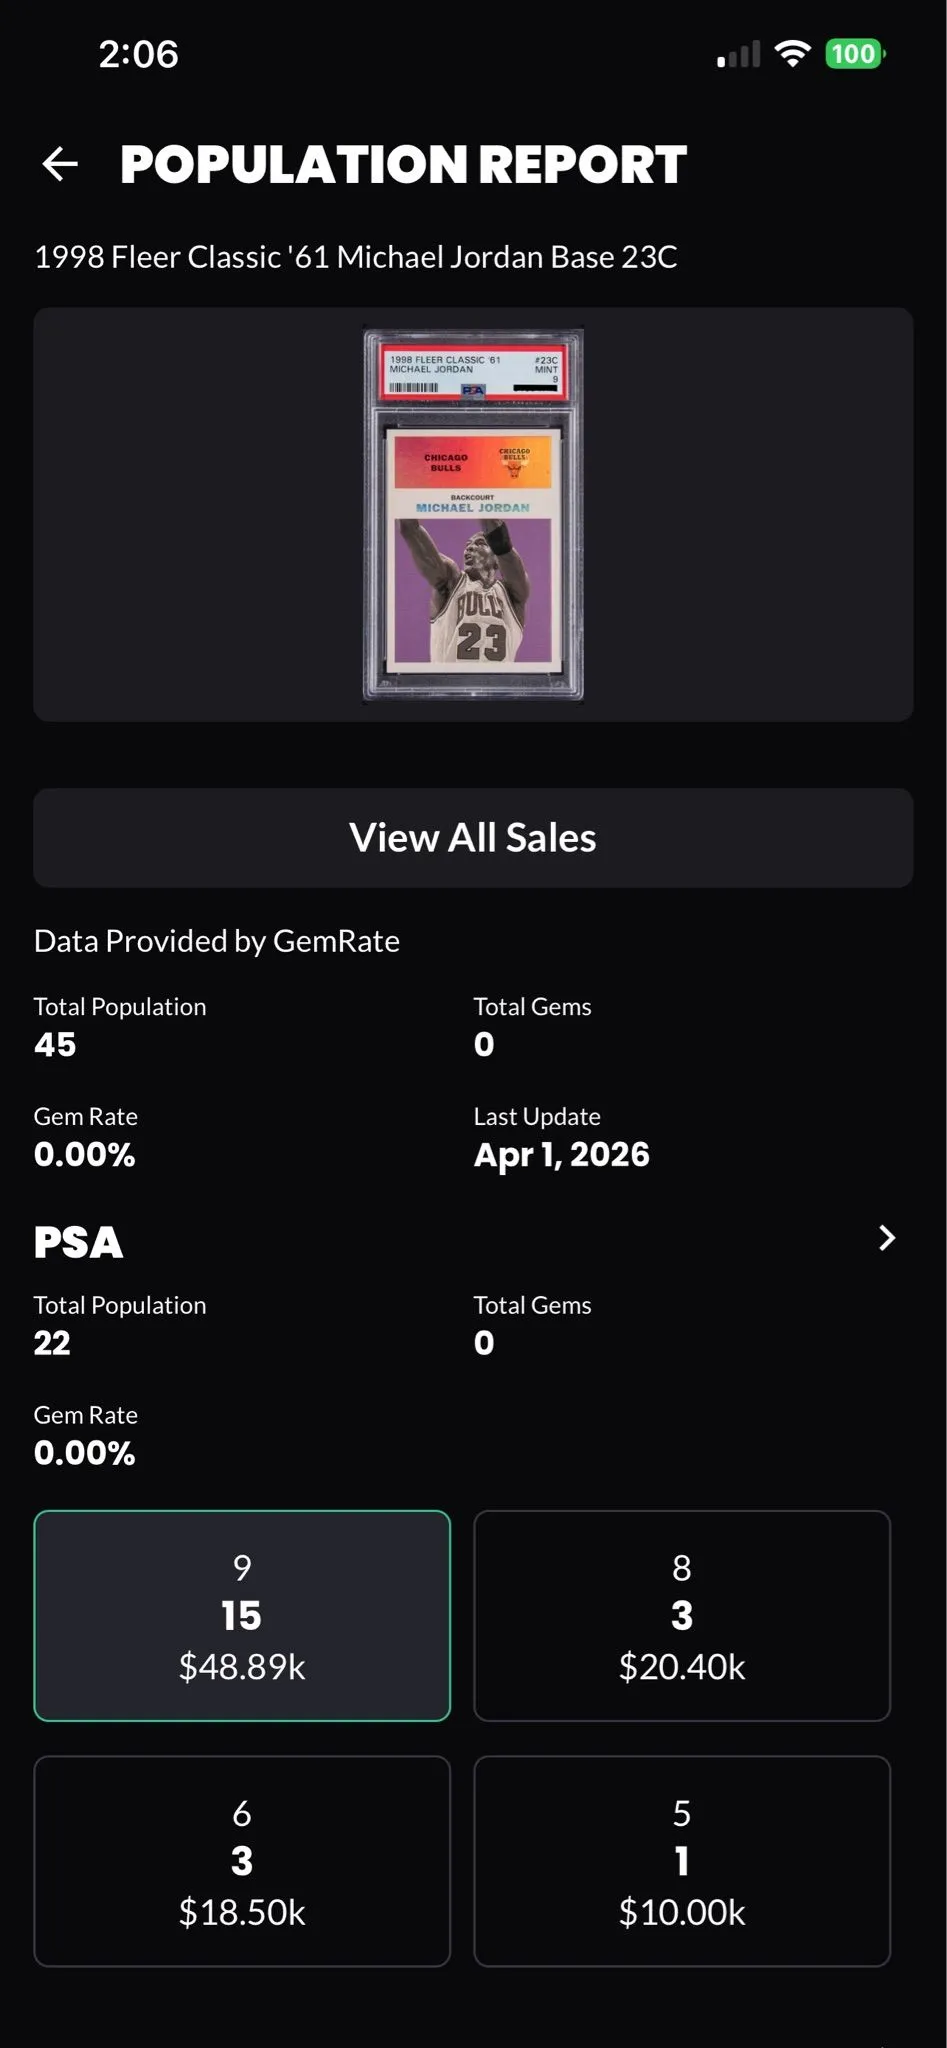Tap the overall Total Population value 45
Viewport: 947px width, 2048px height.
(55, 1044)
